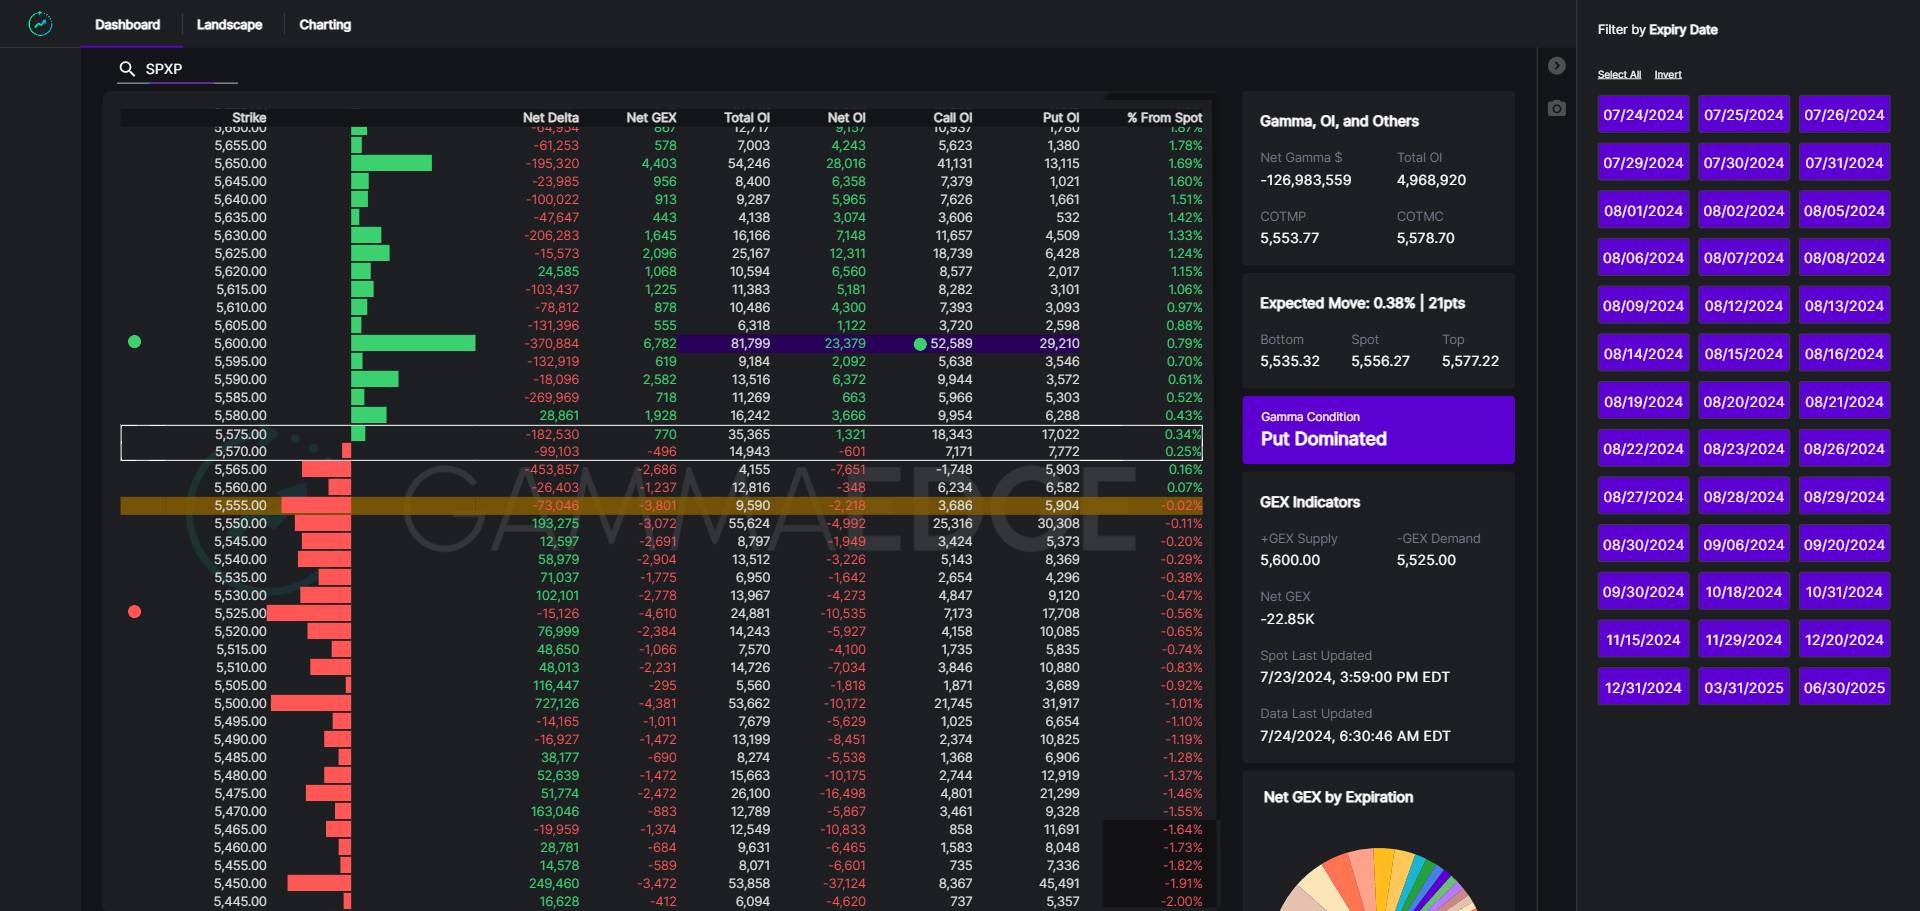Click the green dot marker at strike 5,600
This screenshot has height=911, width=1920.
[x=135, y=342]
